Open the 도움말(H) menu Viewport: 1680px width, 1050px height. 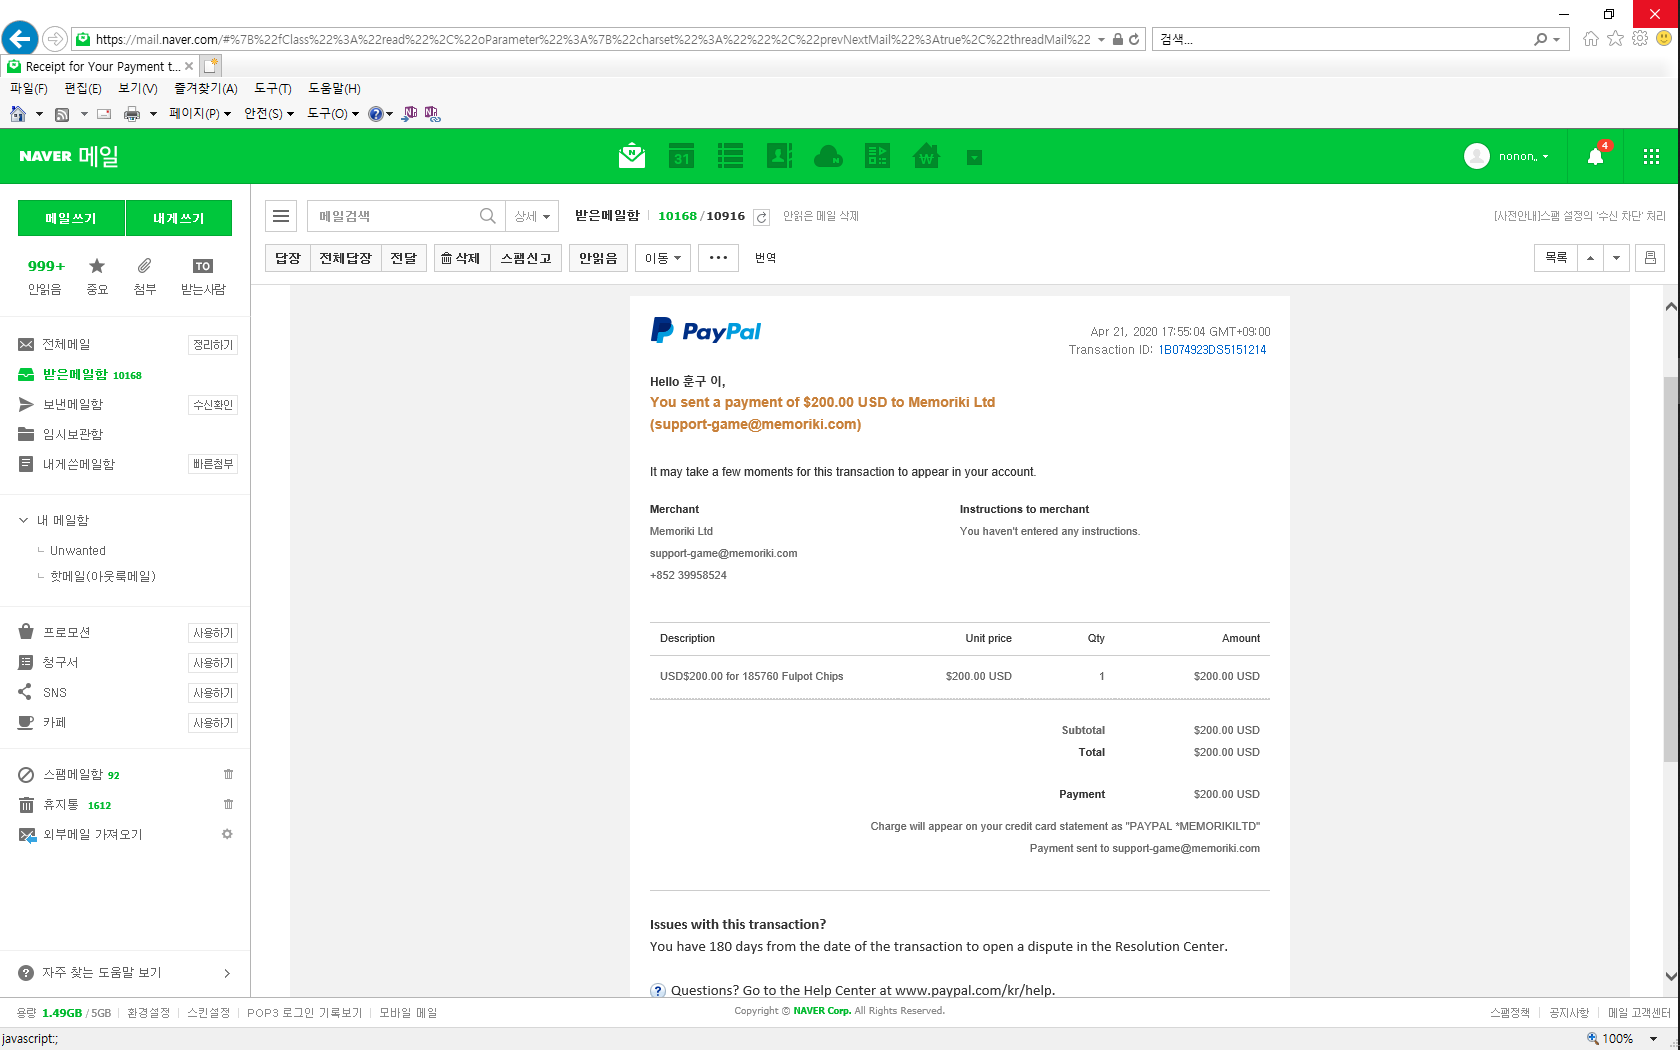click(x=334, y=88)
